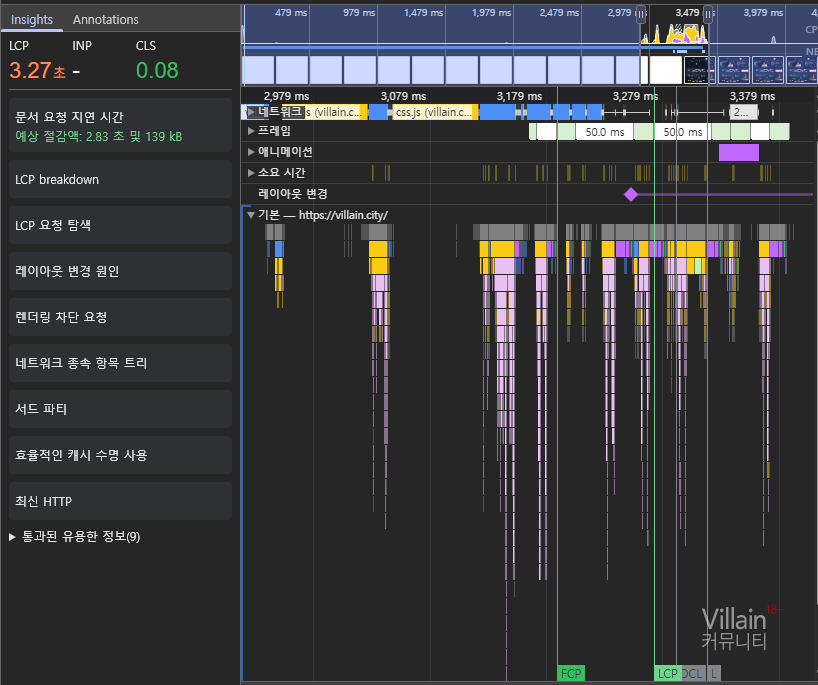Expand the 애니메이션 track

tap(251, 152)
